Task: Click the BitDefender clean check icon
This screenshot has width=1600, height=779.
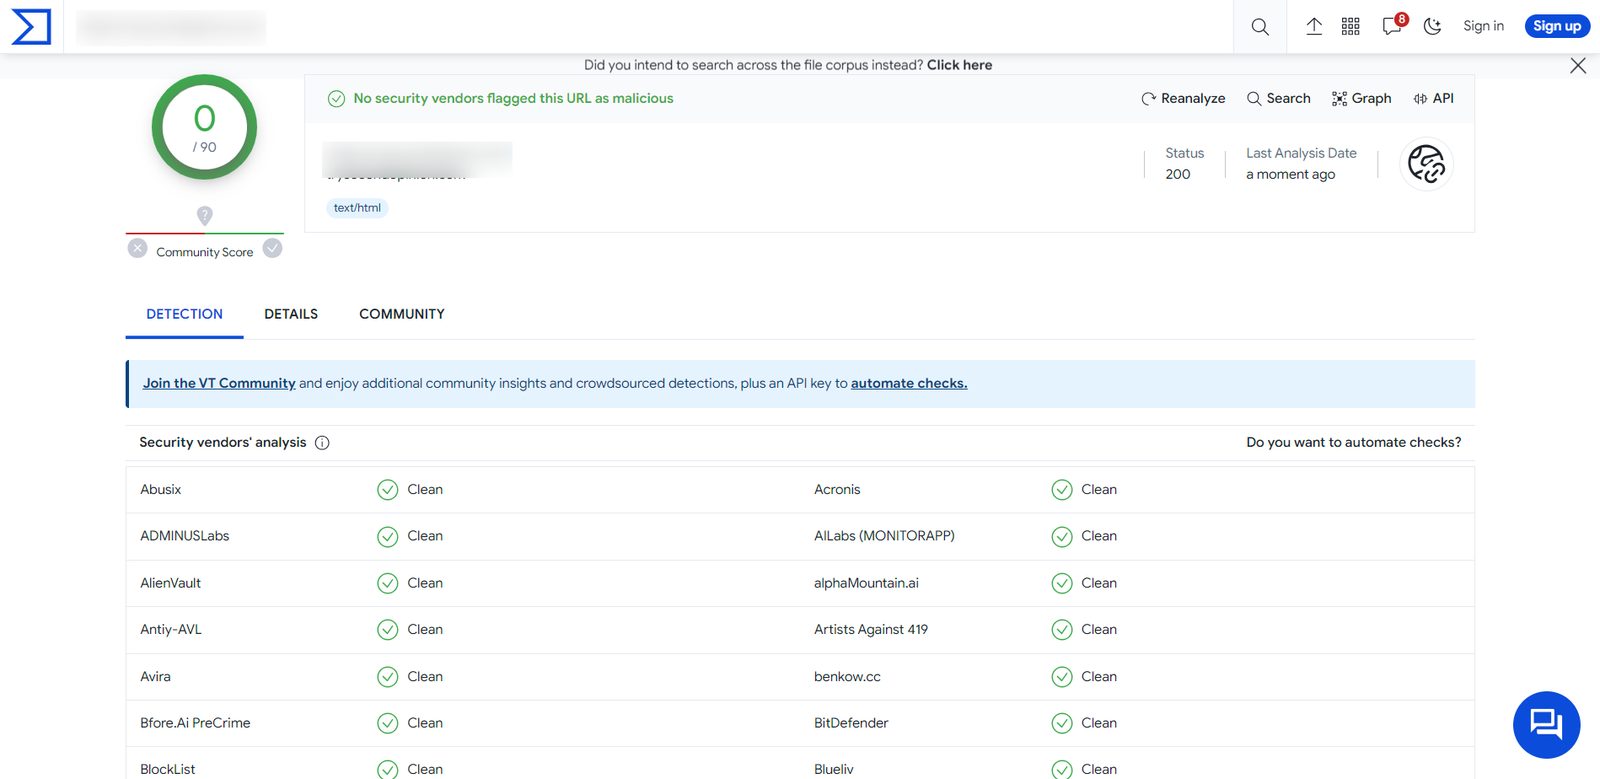Action: [1062, 724]
